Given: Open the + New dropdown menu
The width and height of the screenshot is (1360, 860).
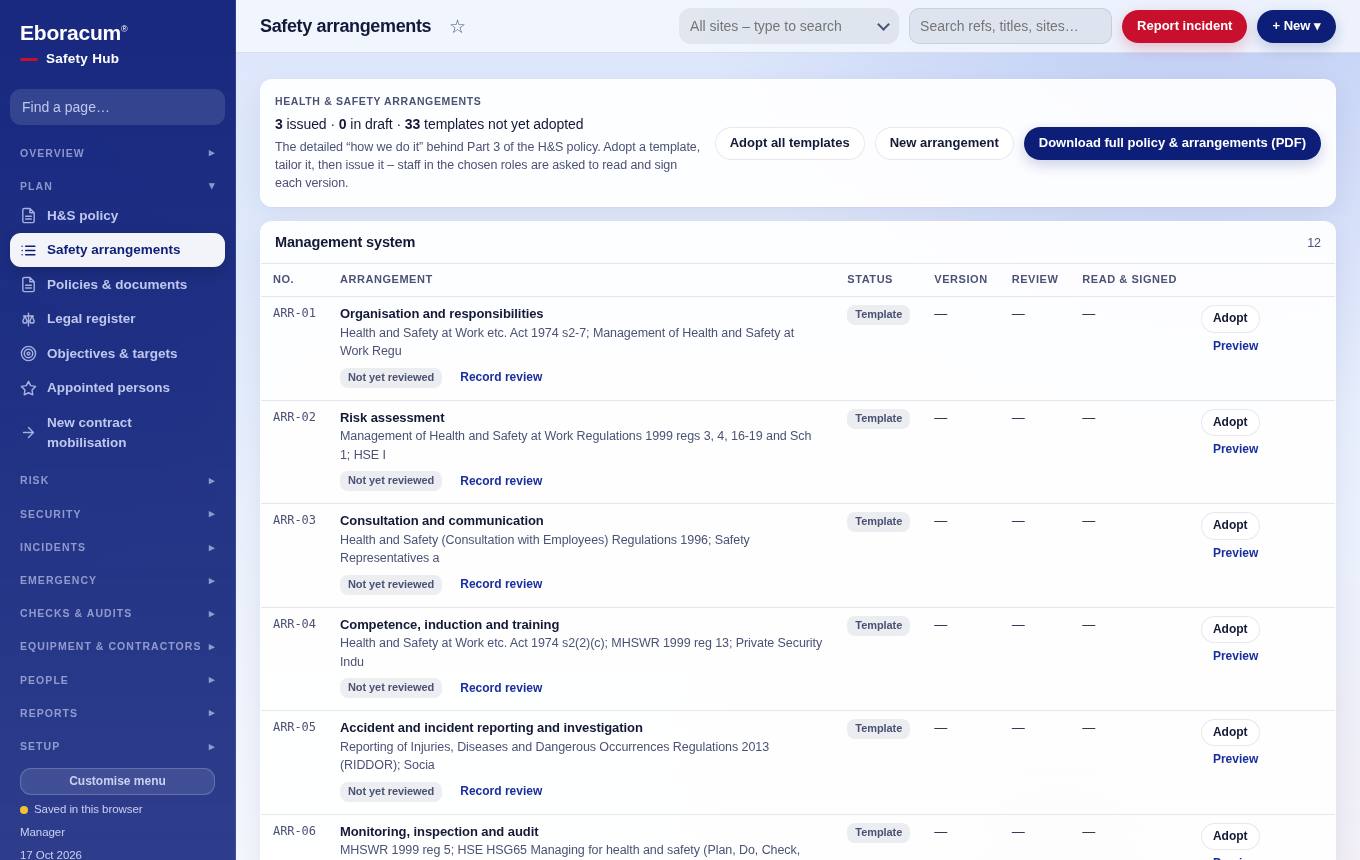Looking at the screenshot, I should pyautogui.click(x=1296, y=26).
